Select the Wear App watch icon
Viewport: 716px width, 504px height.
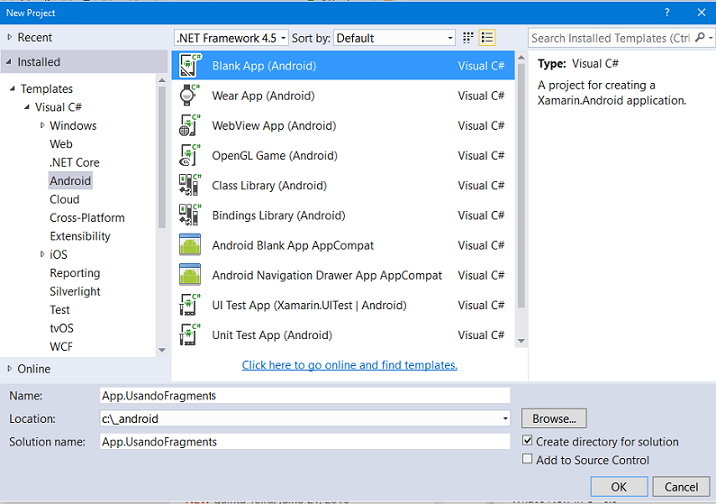[190, 95]
